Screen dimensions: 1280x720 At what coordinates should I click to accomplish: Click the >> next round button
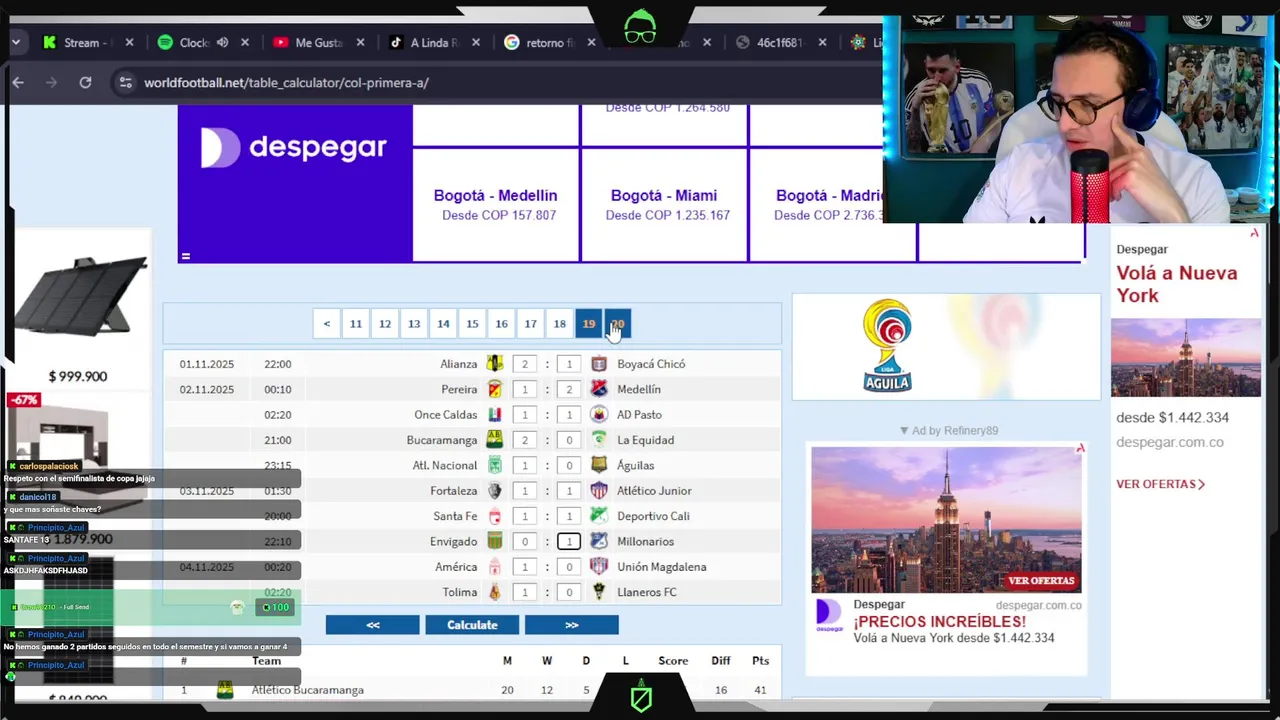[572, 625]
